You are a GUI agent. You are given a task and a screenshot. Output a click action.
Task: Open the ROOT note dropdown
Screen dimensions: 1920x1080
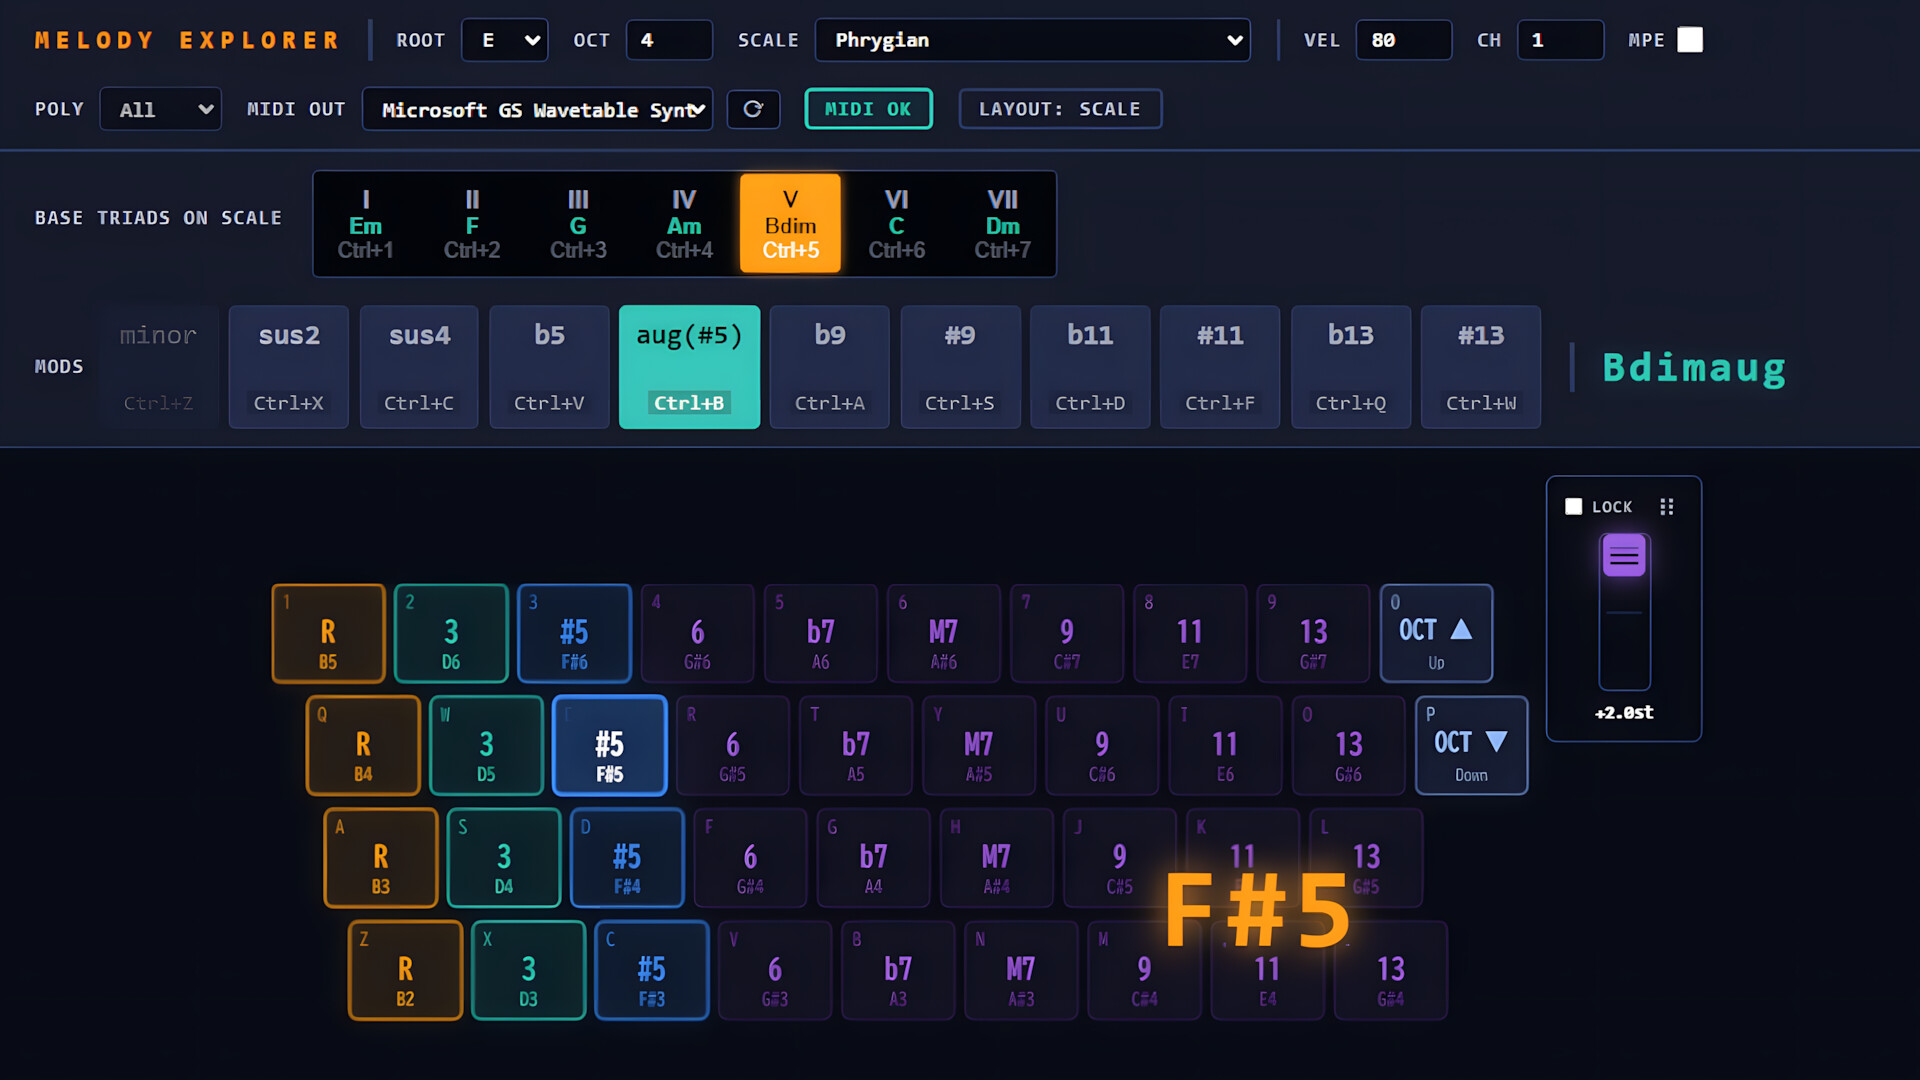(505, 40)
